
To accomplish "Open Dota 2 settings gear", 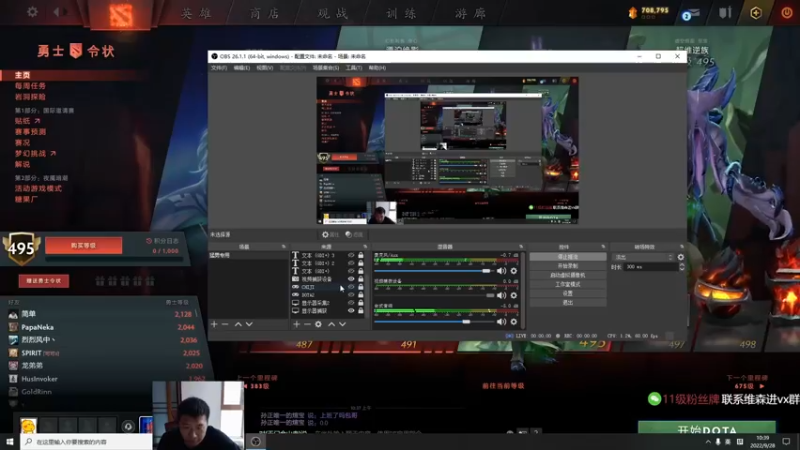I will [x=32, y=11].
